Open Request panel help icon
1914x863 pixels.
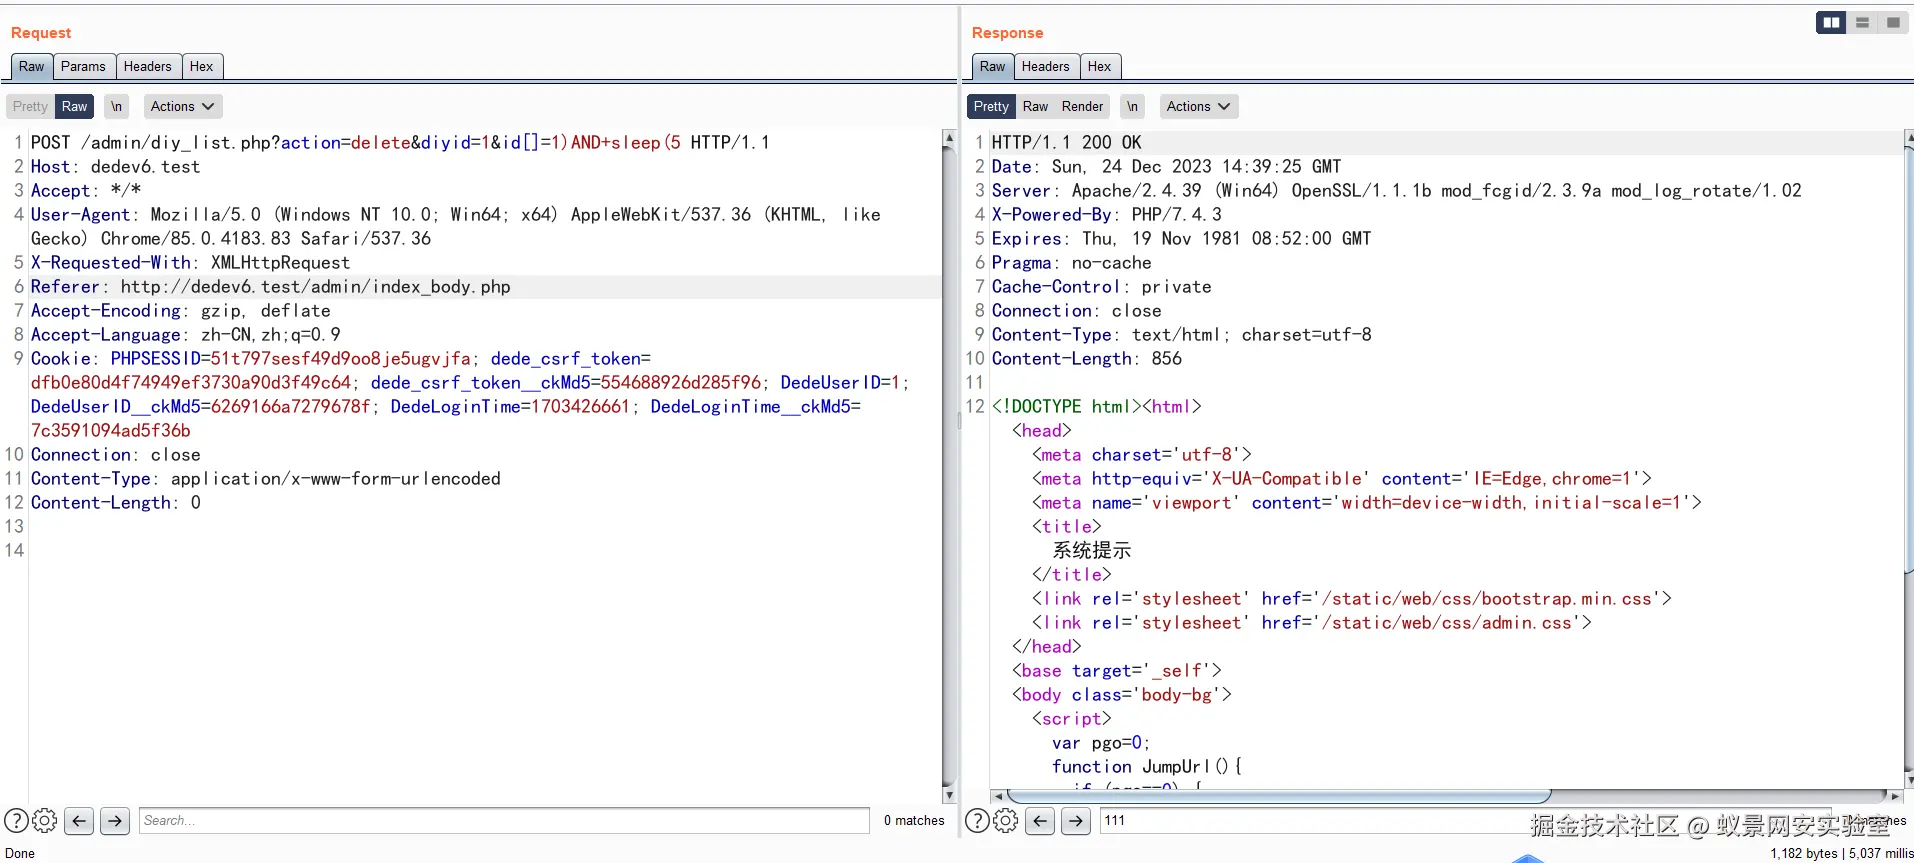click(x=16, y=821)
